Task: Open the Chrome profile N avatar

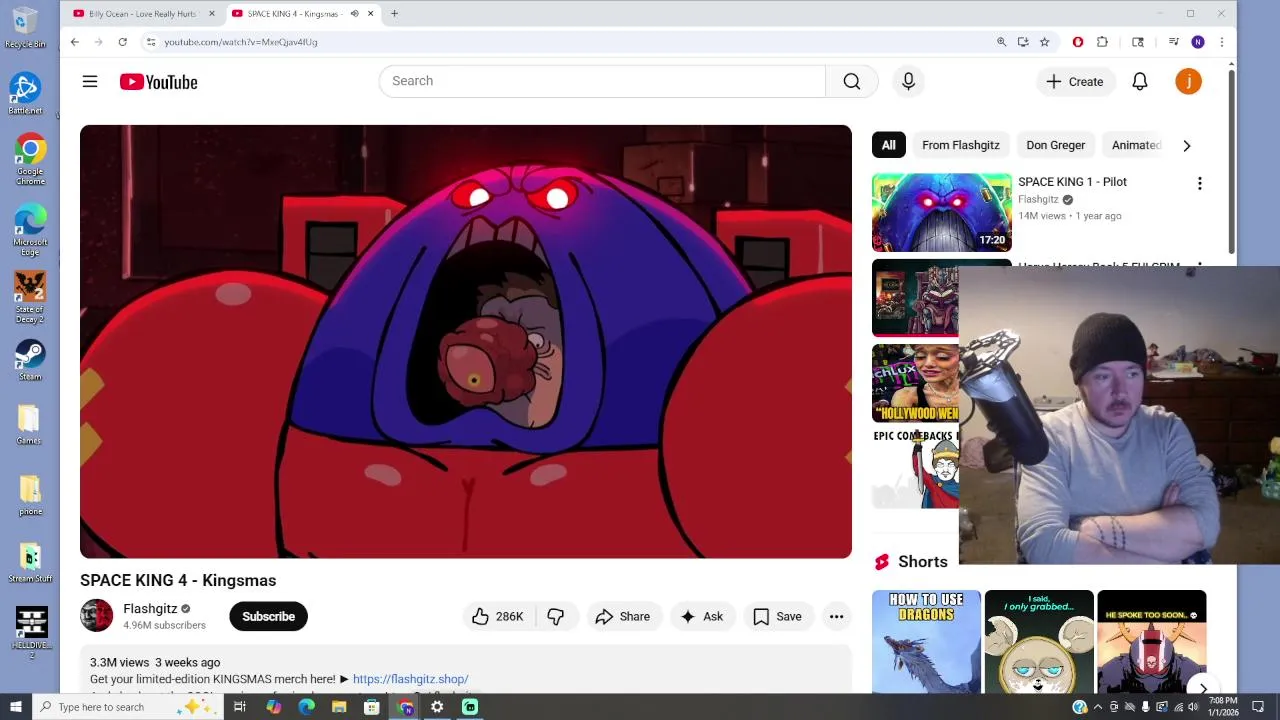Action: (x=1198, y=42)
